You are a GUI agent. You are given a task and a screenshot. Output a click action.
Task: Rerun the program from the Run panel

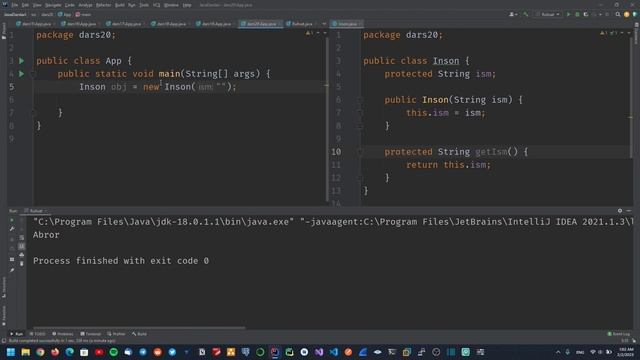click(12, 220)
